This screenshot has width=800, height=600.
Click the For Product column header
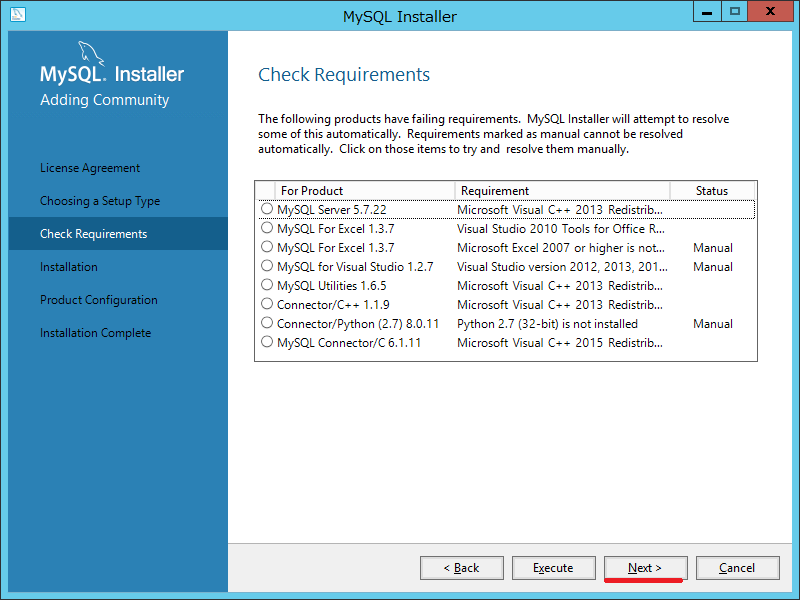364,191
